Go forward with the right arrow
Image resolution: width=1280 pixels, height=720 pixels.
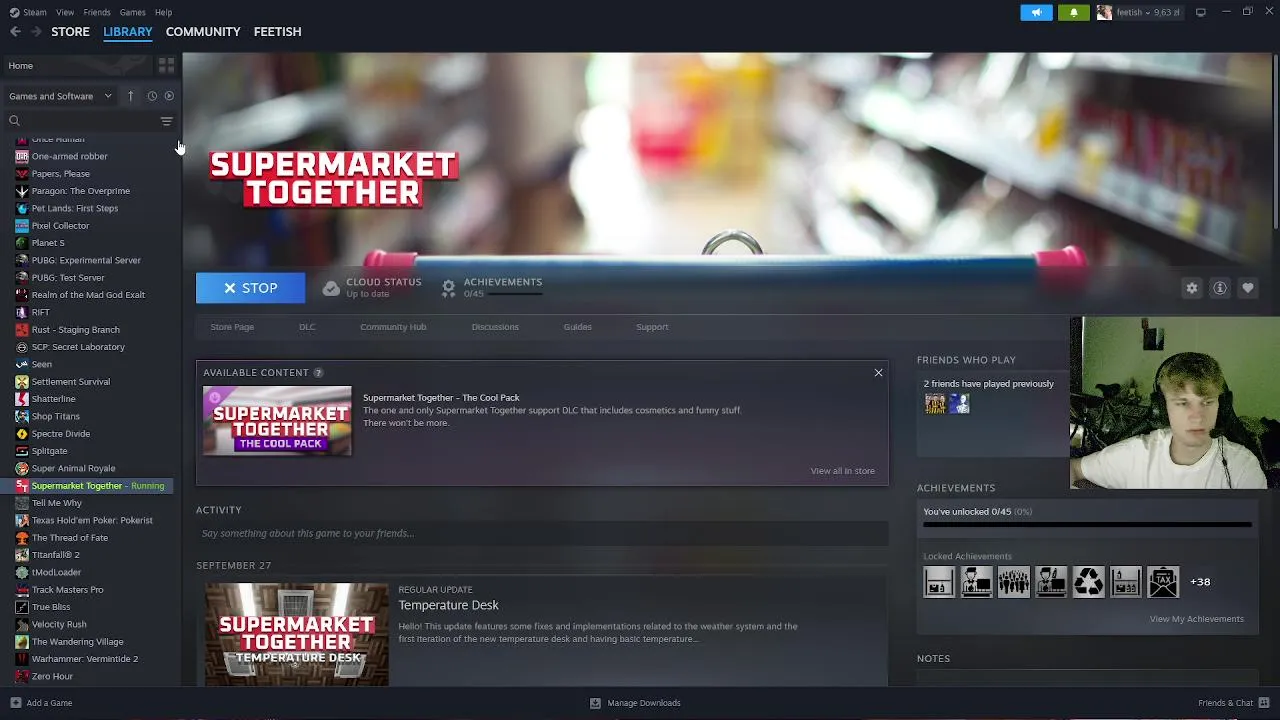36,32
